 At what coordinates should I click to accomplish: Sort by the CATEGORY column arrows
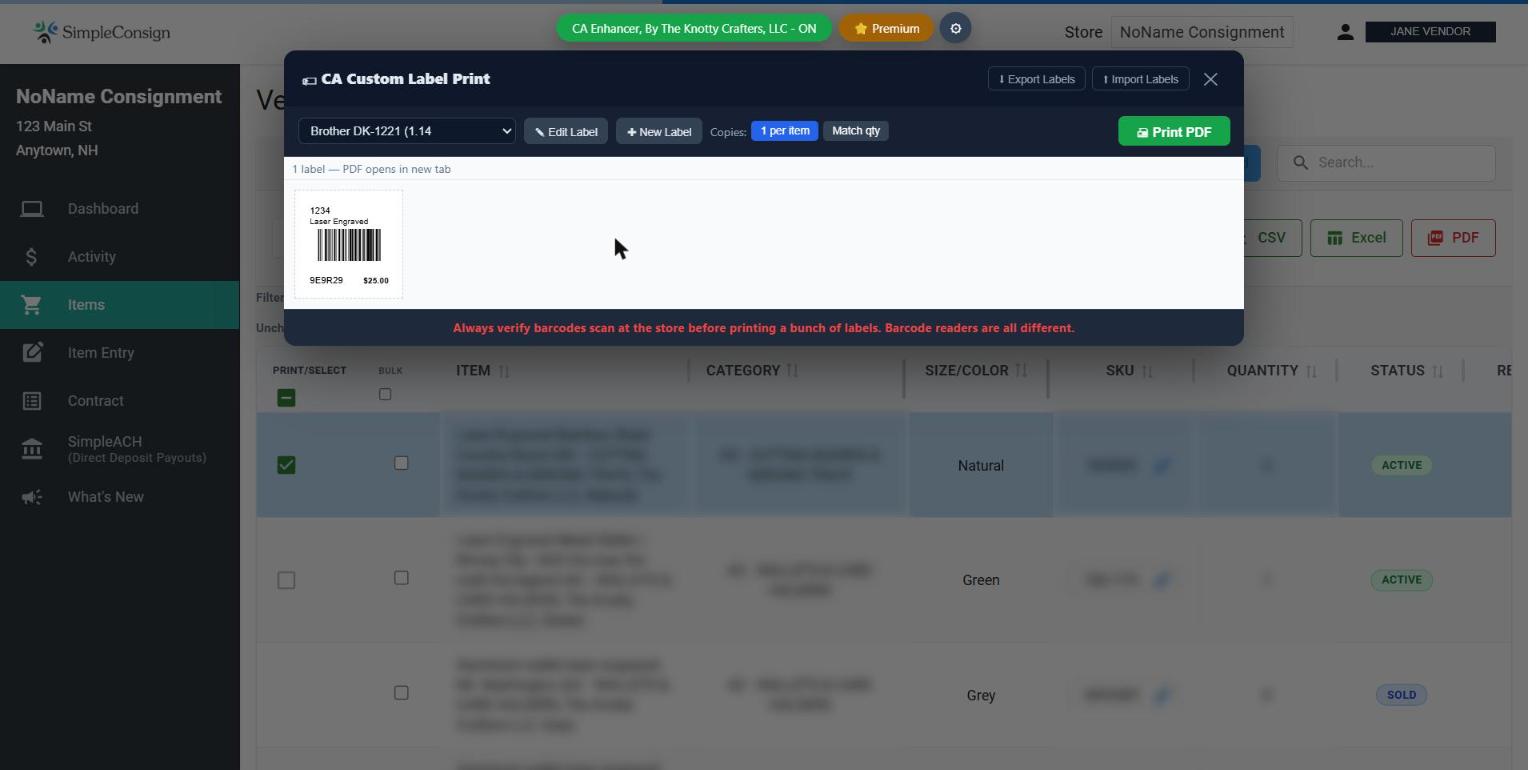pyautogui.click(x=792, y=371)
